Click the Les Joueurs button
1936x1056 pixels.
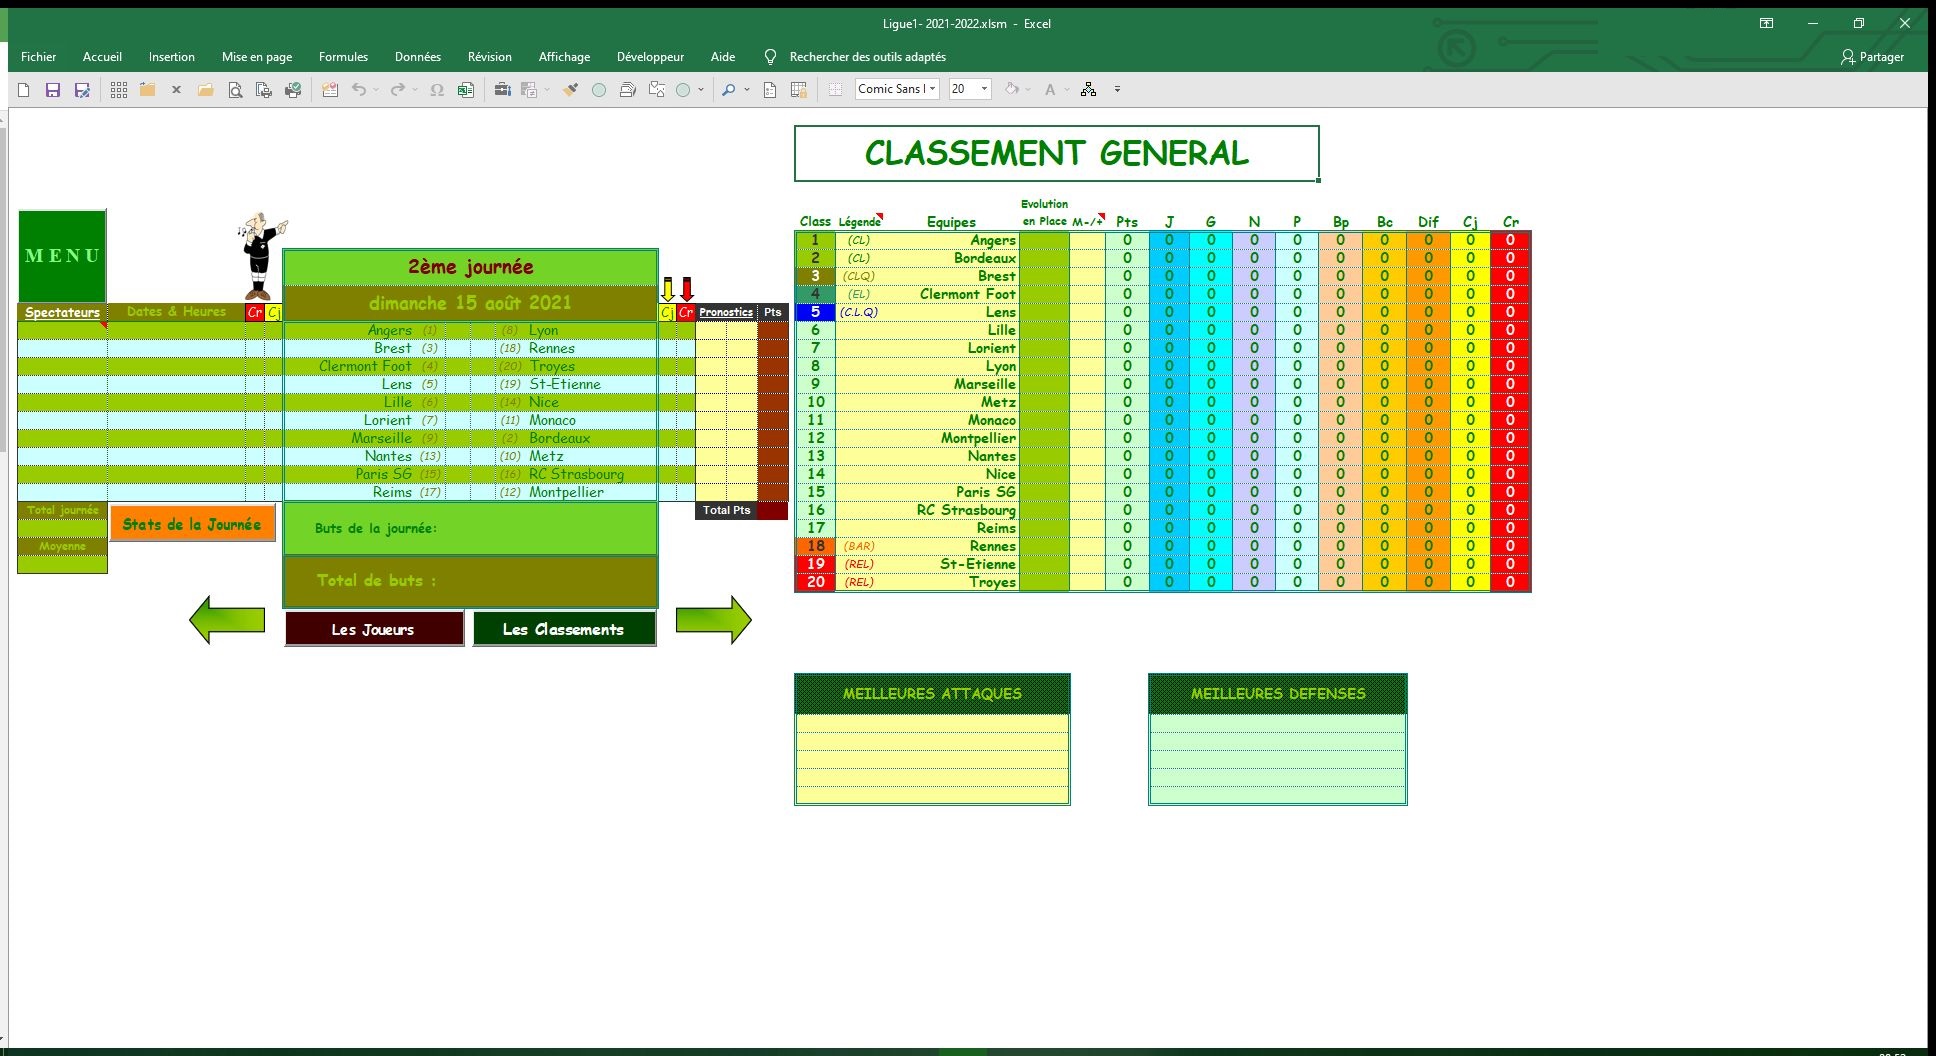point(373,629)
